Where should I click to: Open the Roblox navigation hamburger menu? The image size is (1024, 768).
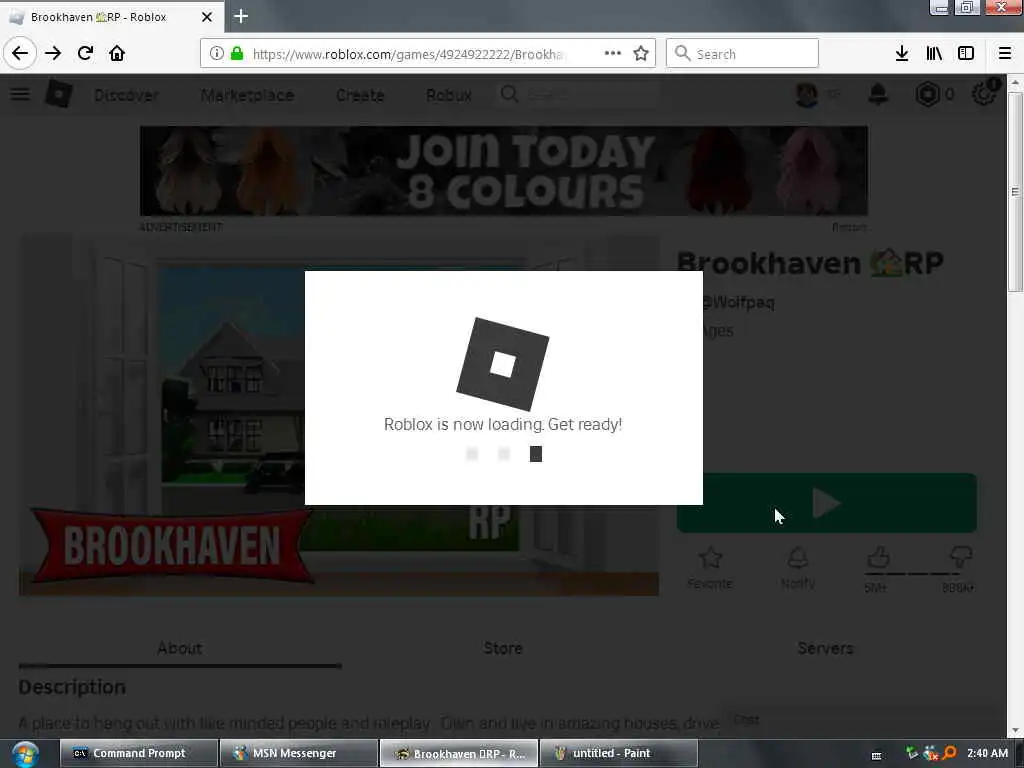20,94
